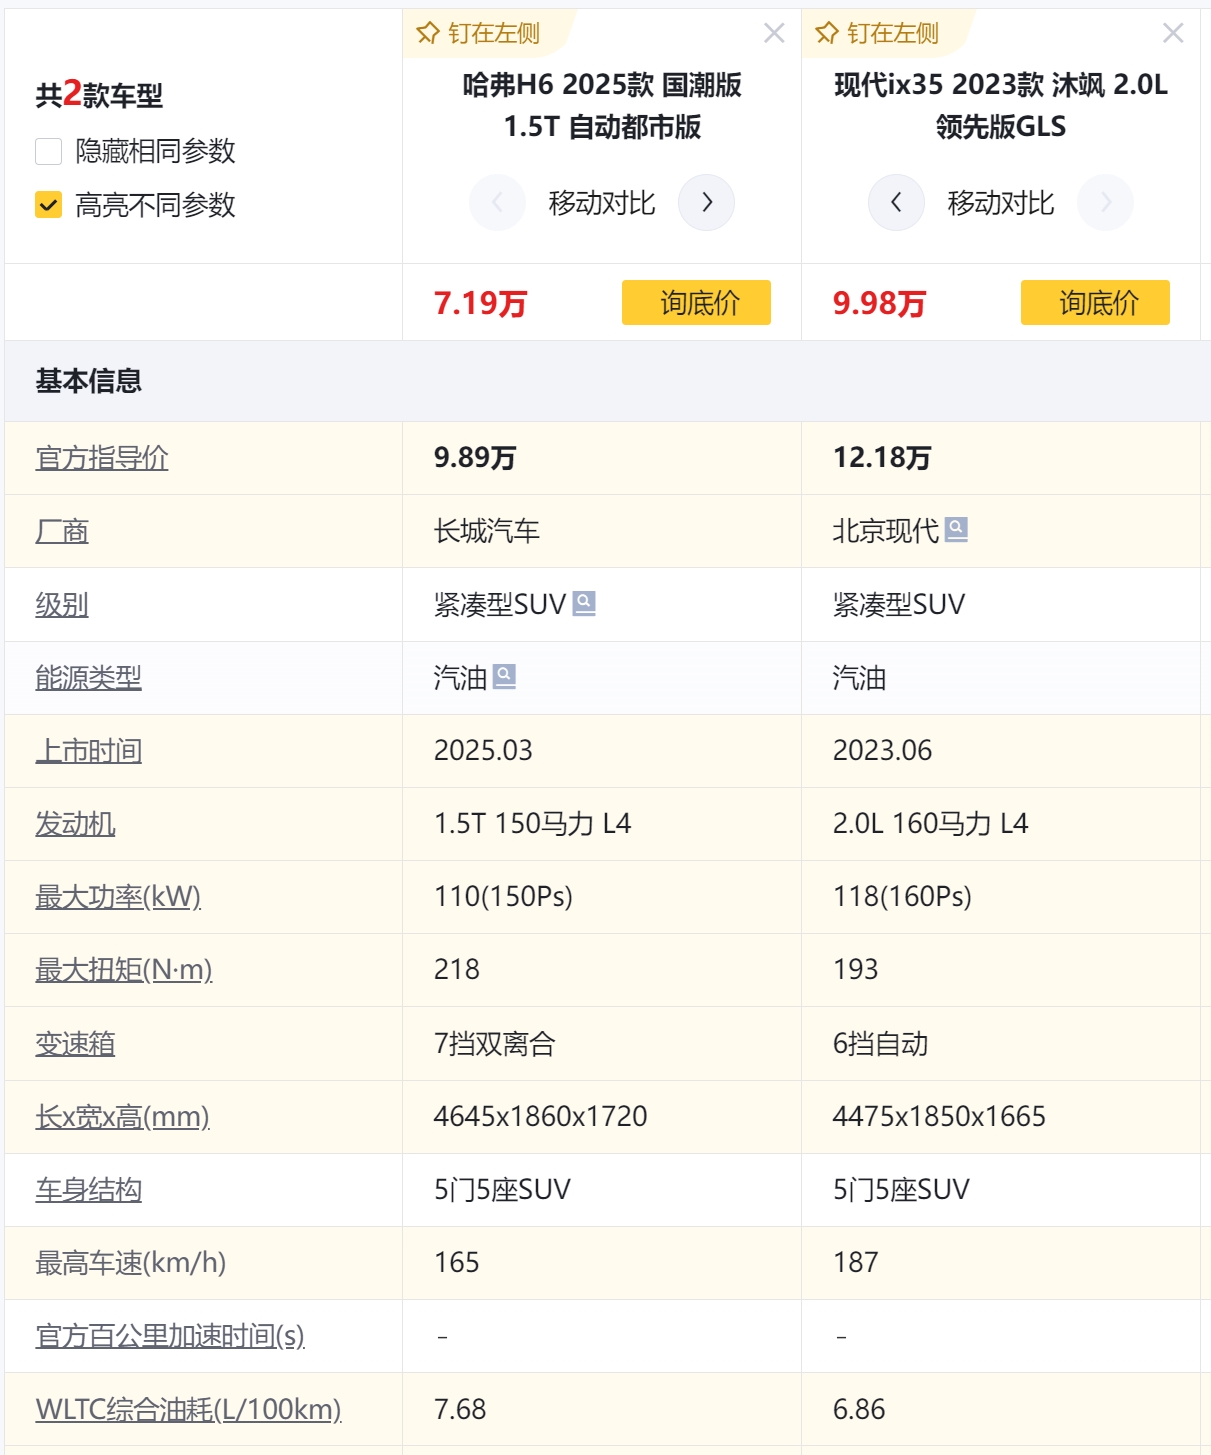Open the 变速箱 parameter link
Image resolution: width=1211 pixels, height=1455 pixels.
click(75, 1044)
